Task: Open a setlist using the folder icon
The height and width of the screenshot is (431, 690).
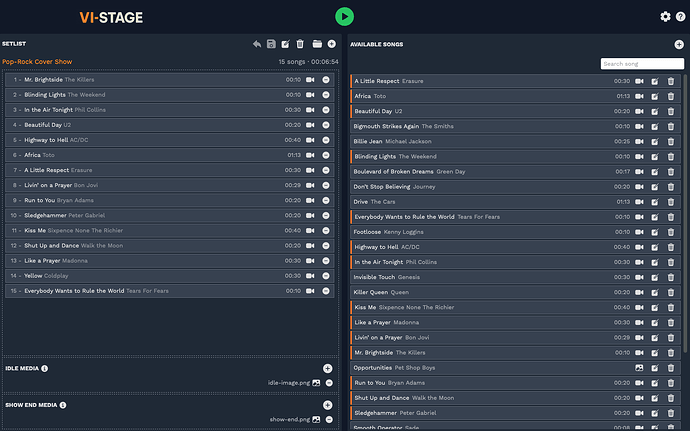Action: pos(317,44)
